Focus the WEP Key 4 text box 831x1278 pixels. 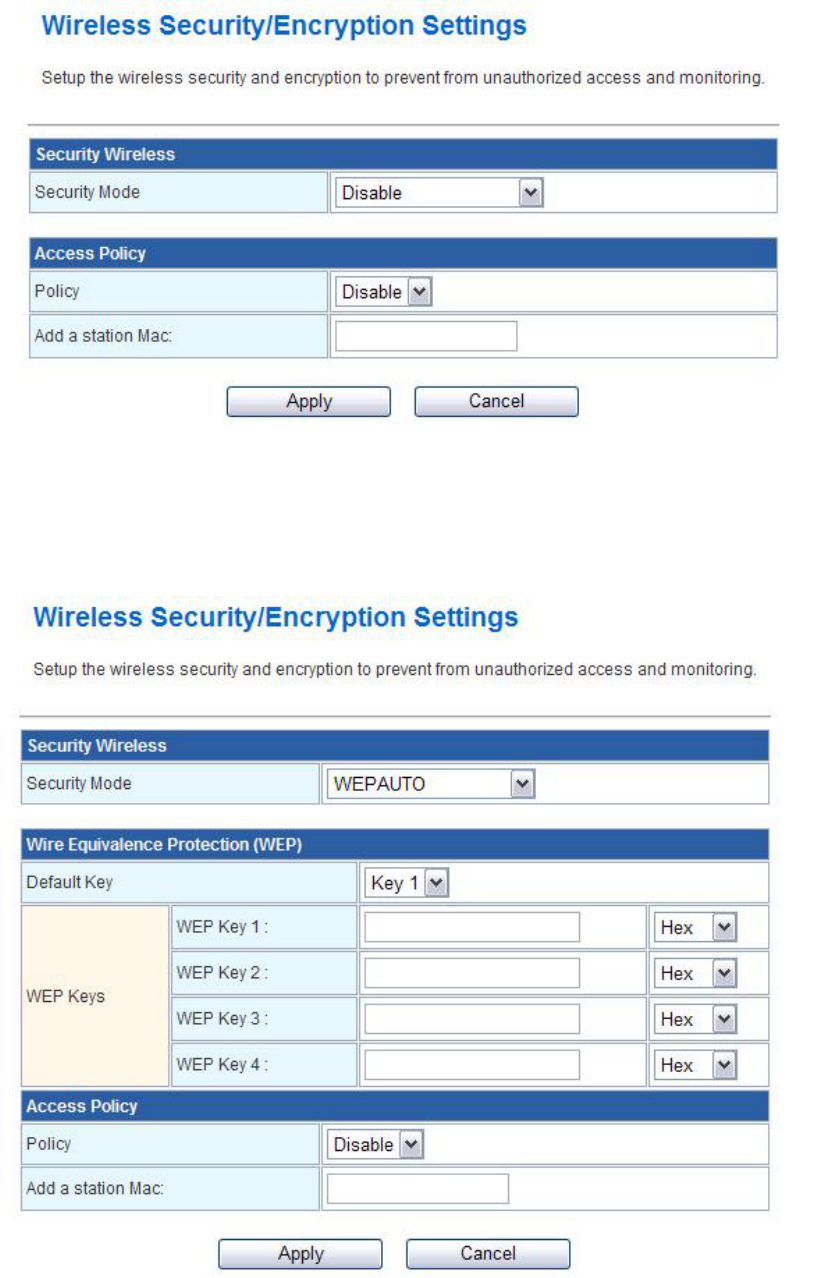point(471,1065)
